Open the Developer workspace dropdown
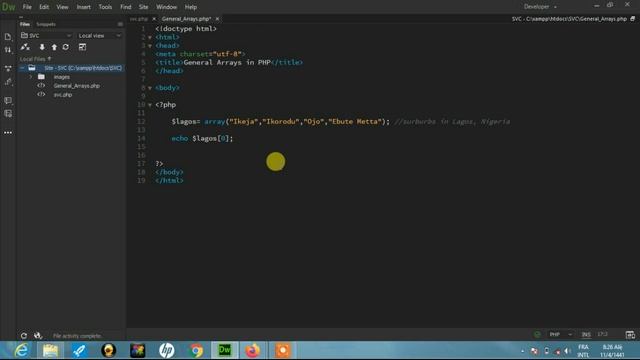 pyautogui.click(x=540, y=7)
